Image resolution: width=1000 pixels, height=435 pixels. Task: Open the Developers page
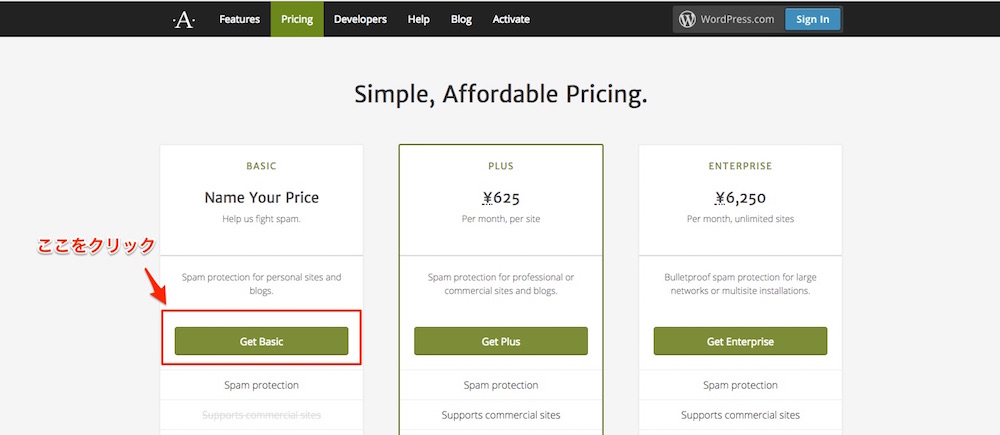click(x=360, y=19)
